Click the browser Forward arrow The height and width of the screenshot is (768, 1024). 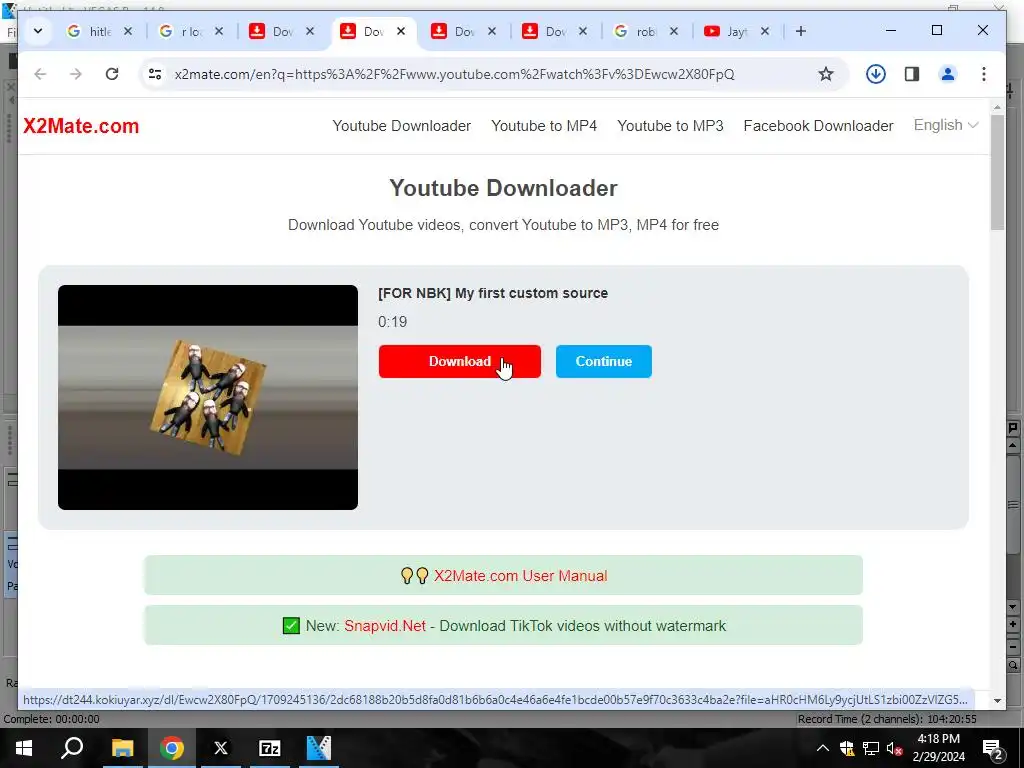[x=76, y=74]
